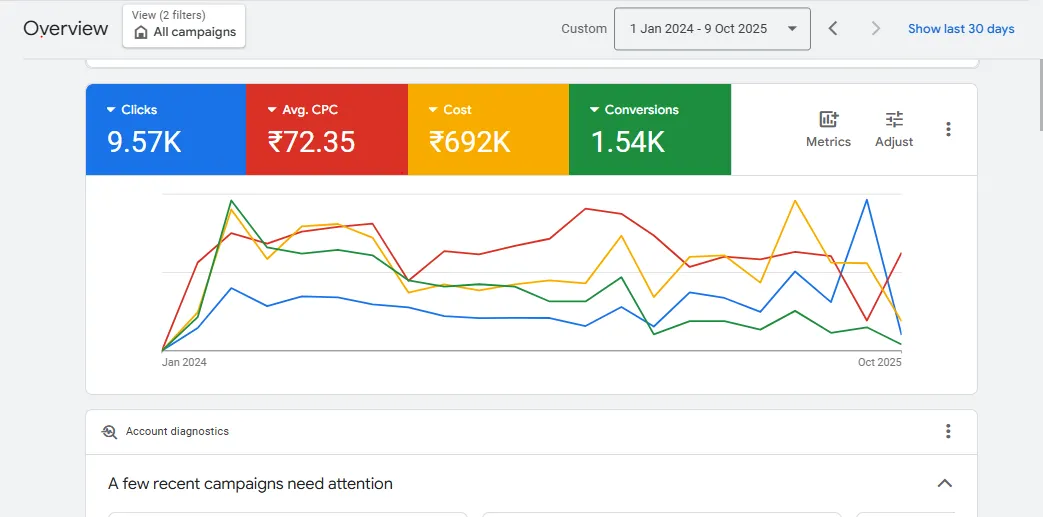Open the Conversions metric dropdown arrow
The height and width of the screenshot is (517, 1043).
(x=595, y=110)
